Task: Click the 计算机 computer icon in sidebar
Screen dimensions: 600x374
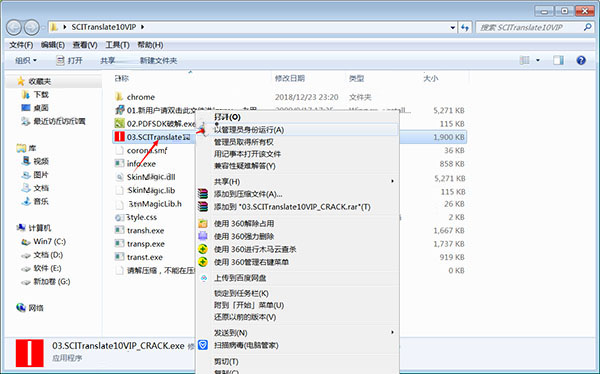Action: click(x=21, y=228)
